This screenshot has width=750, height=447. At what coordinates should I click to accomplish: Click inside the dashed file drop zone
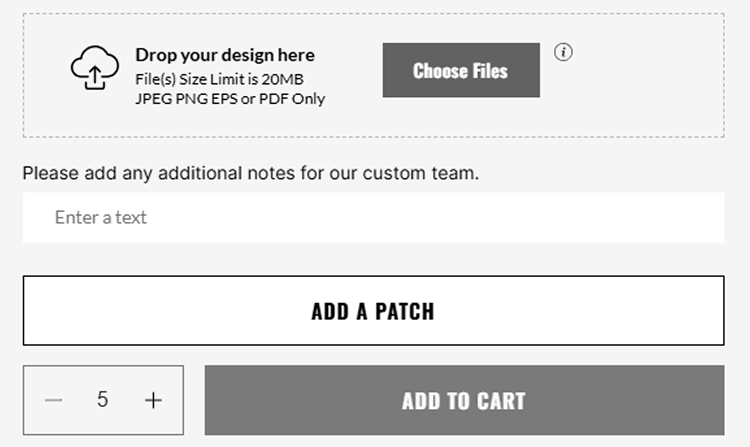[374, 76]
